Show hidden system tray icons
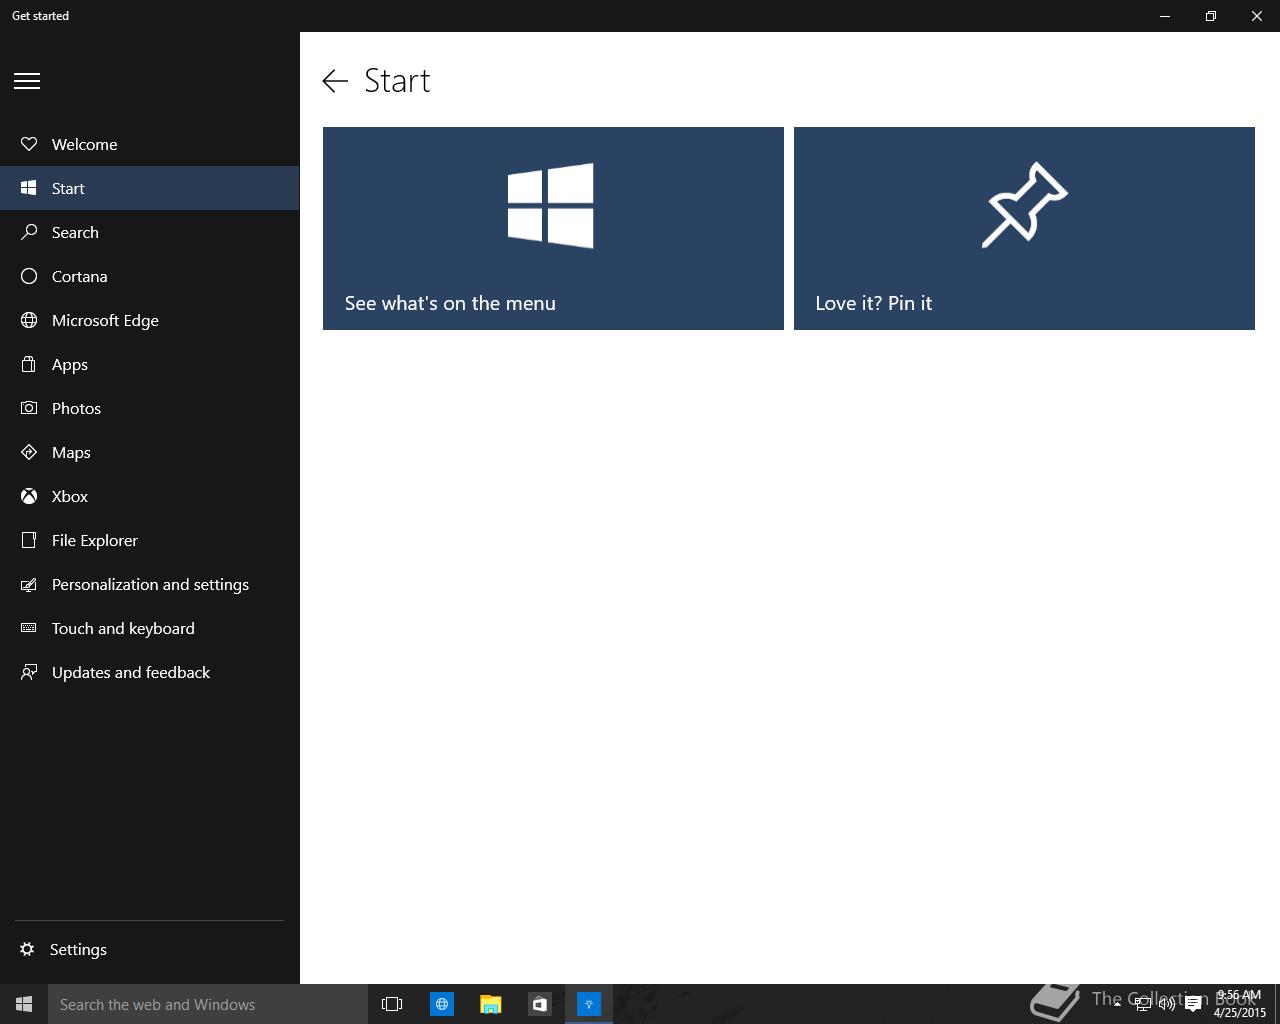 (x=1117, y=1004)
